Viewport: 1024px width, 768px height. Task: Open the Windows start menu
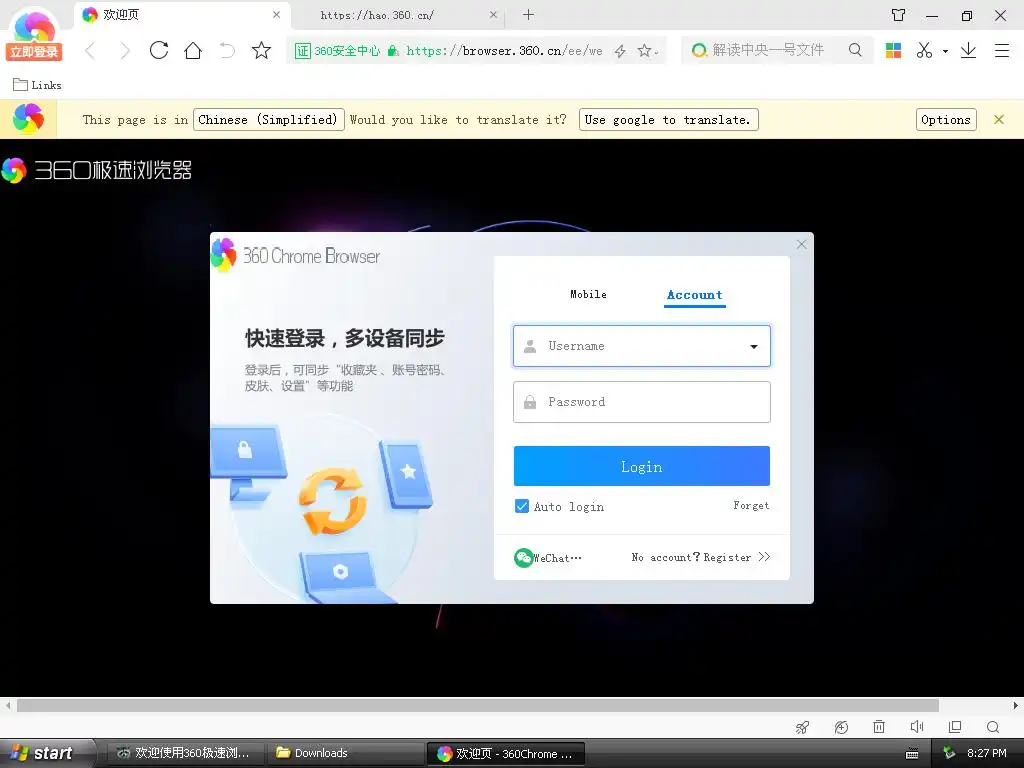click(47, 753)
